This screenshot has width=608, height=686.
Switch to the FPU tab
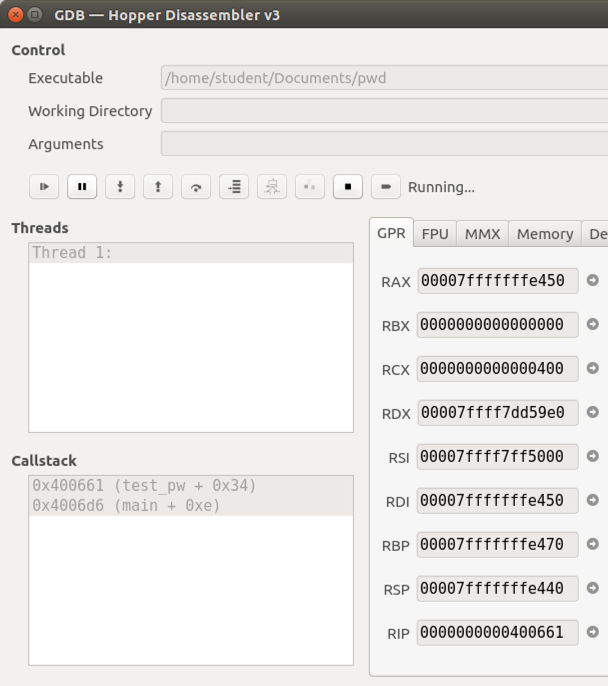pyautogui.click(x=435, y=234)
